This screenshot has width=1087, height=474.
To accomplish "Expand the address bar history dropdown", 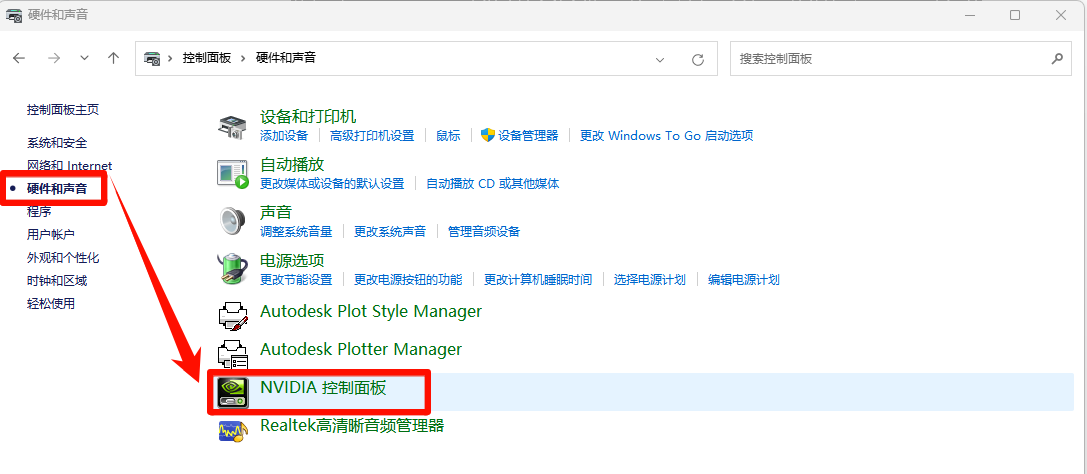I will (x=660, y=60).
